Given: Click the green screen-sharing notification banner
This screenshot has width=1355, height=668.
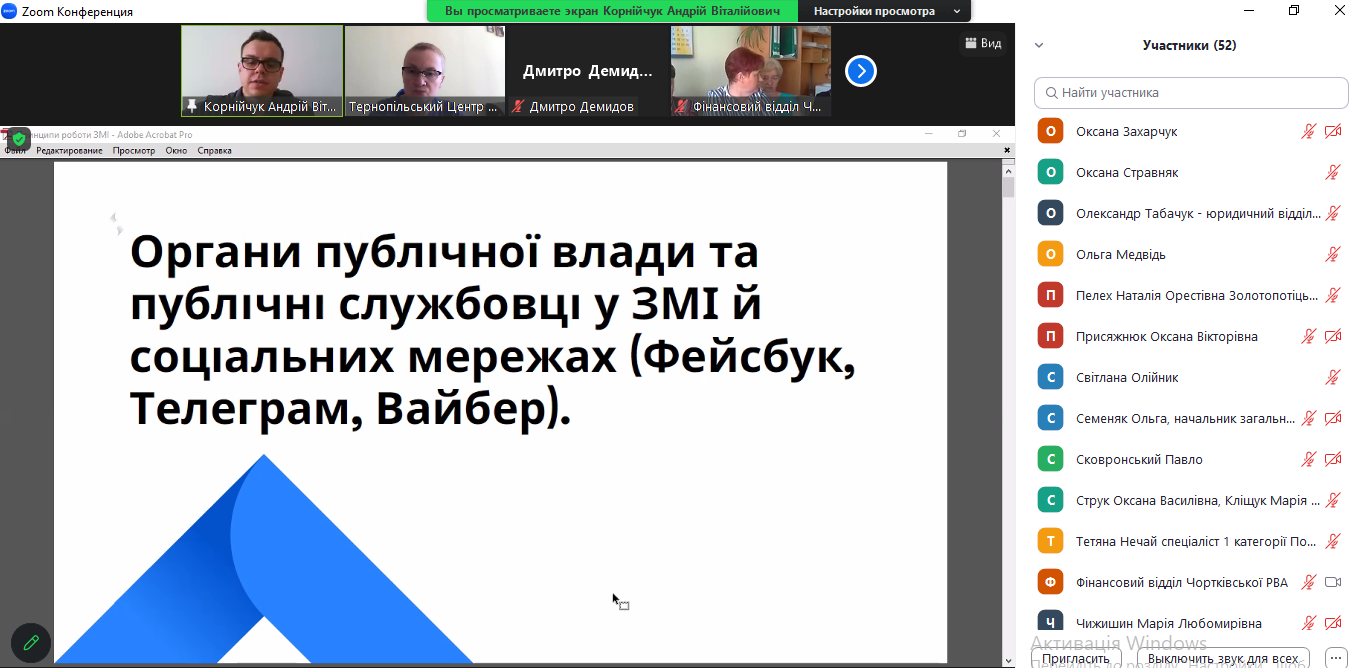Looking at the screenshot, I should coord(613,11).
